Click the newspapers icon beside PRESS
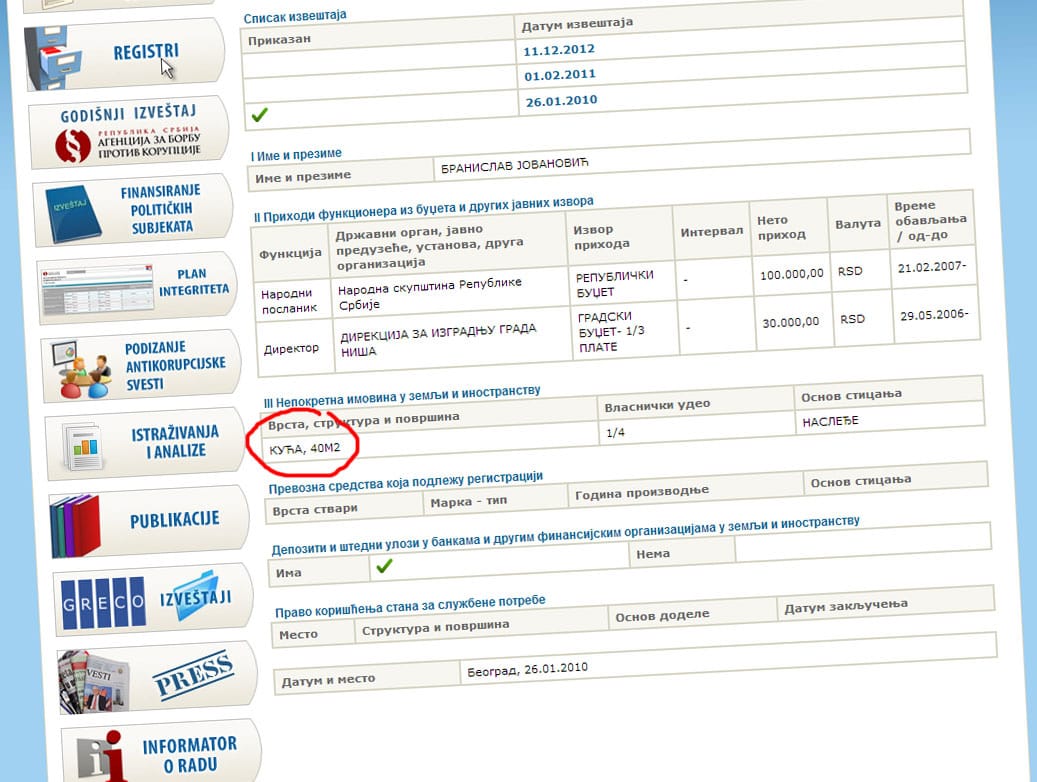The height and width of the screenshot is (782, 1037). [x=94, y=681]
